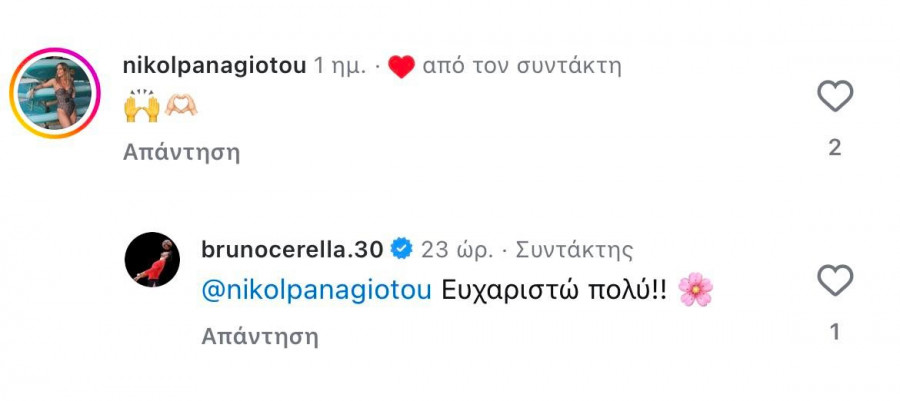View the 1 like on the reply
900x401 pixels.
tap(835, 332)
